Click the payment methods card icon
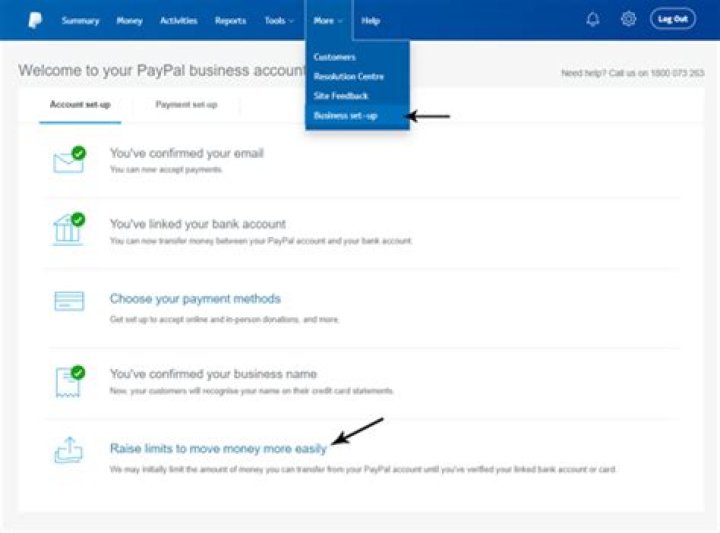 (x=69, y=301)
